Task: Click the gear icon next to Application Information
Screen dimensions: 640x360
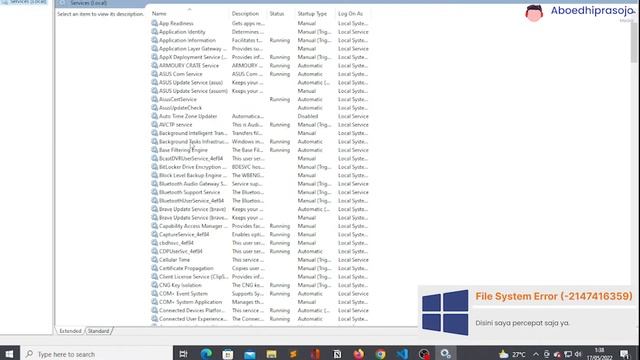Action: [x=154, y=40]
